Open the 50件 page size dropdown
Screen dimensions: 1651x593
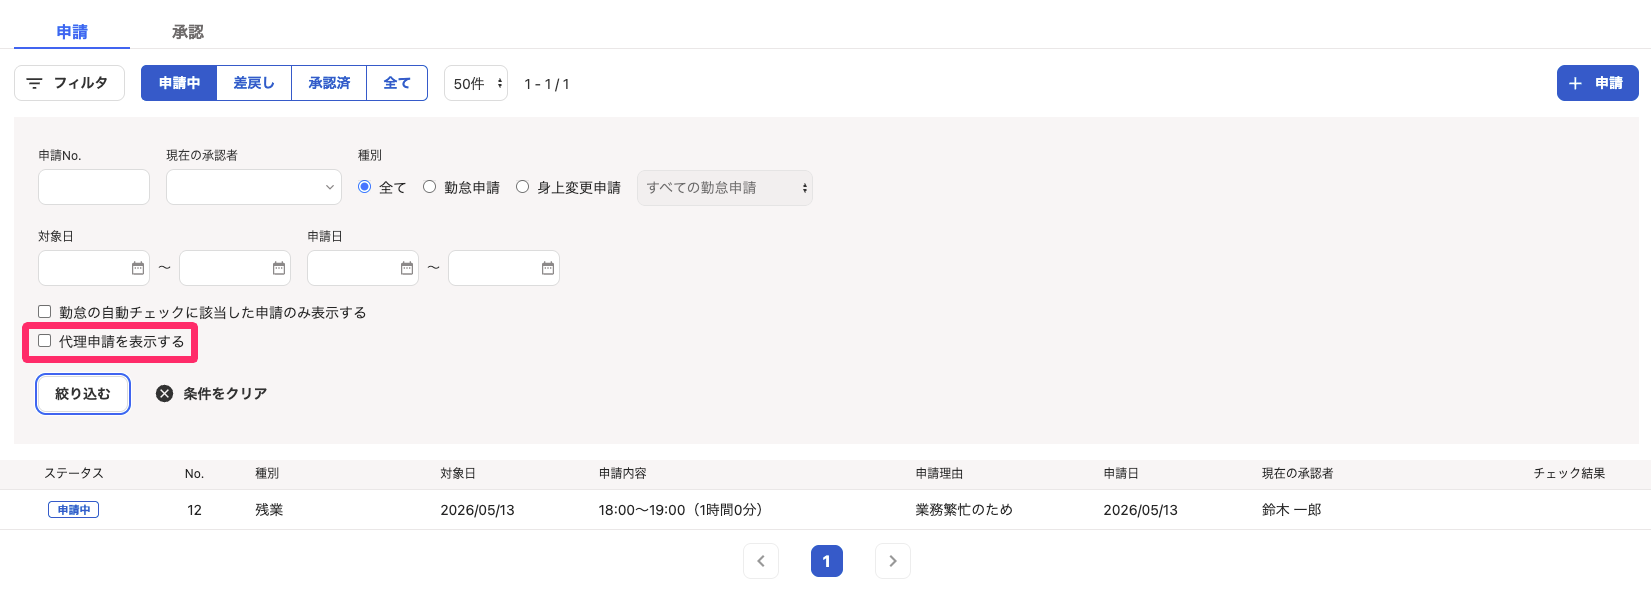(476, 83)
